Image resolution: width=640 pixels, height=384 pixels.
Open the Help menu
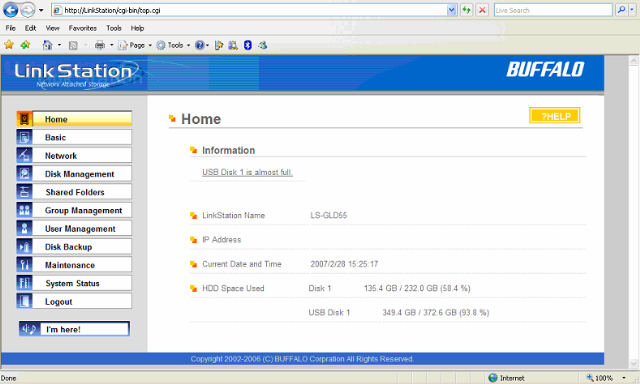[x=137, y=28]
